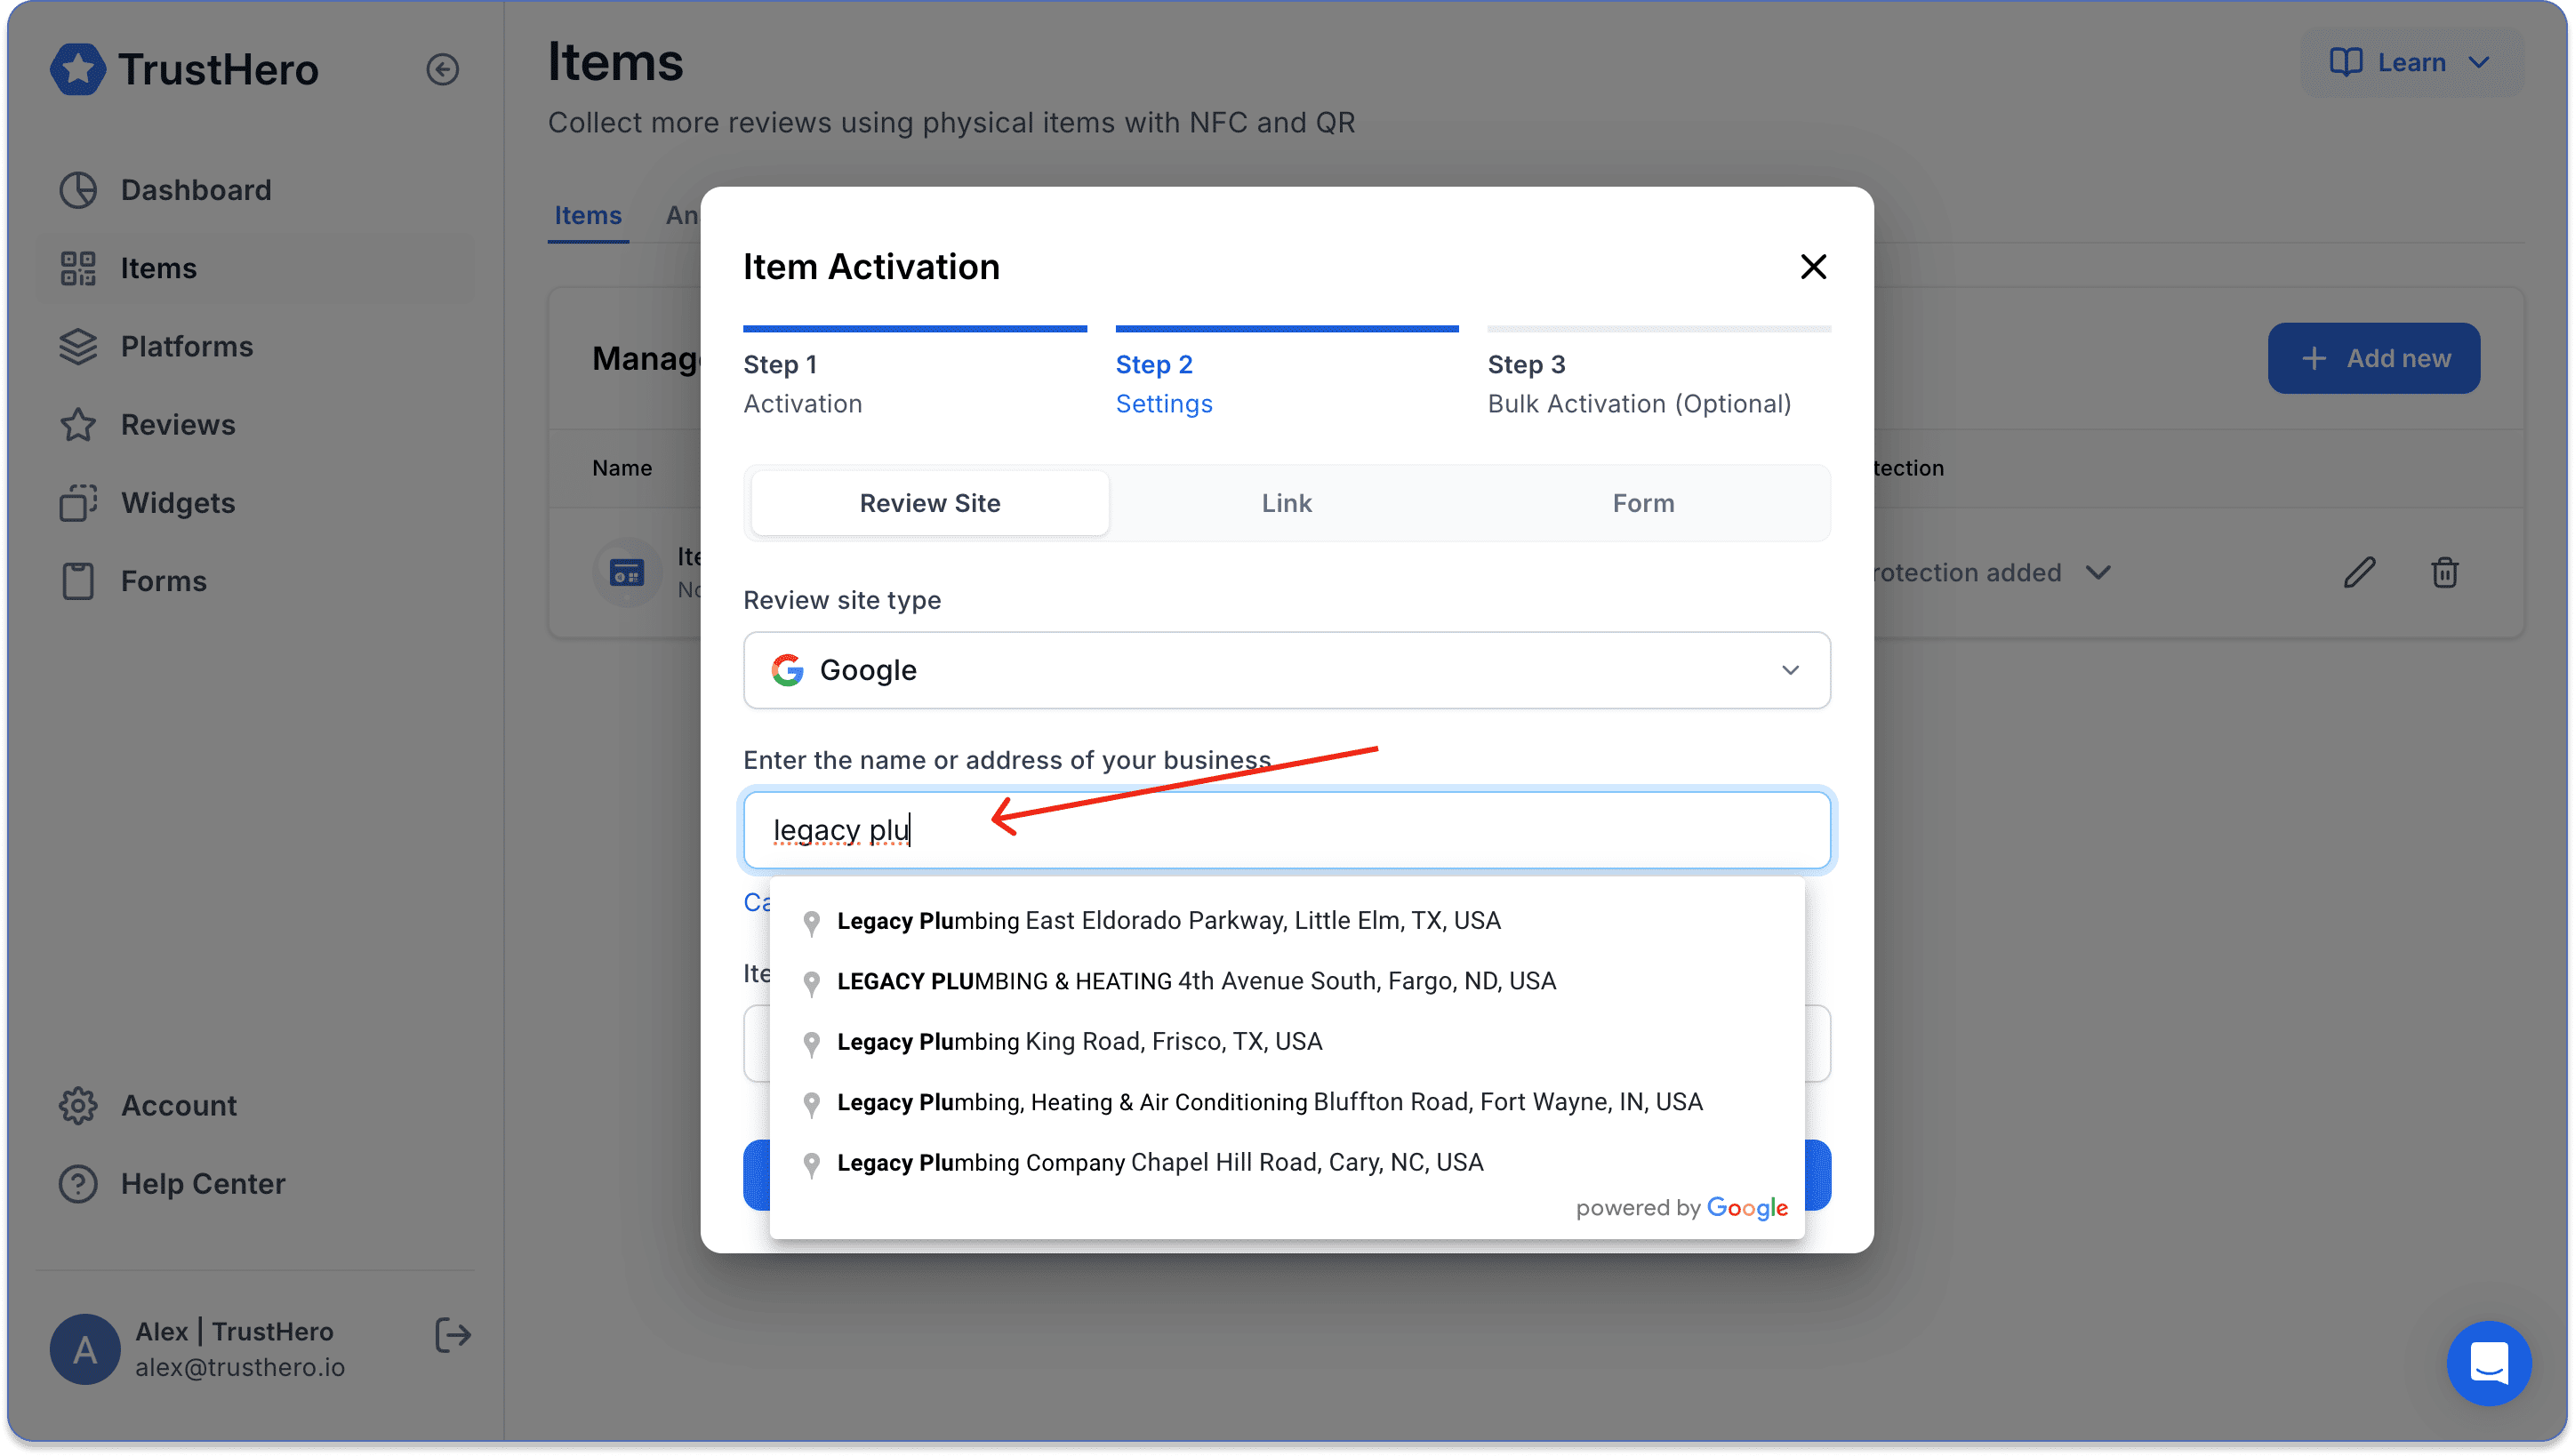Click the Widgets sidebar icon
The width and height of the screenshot is (2575, 1456).
(x=78, y=503)
